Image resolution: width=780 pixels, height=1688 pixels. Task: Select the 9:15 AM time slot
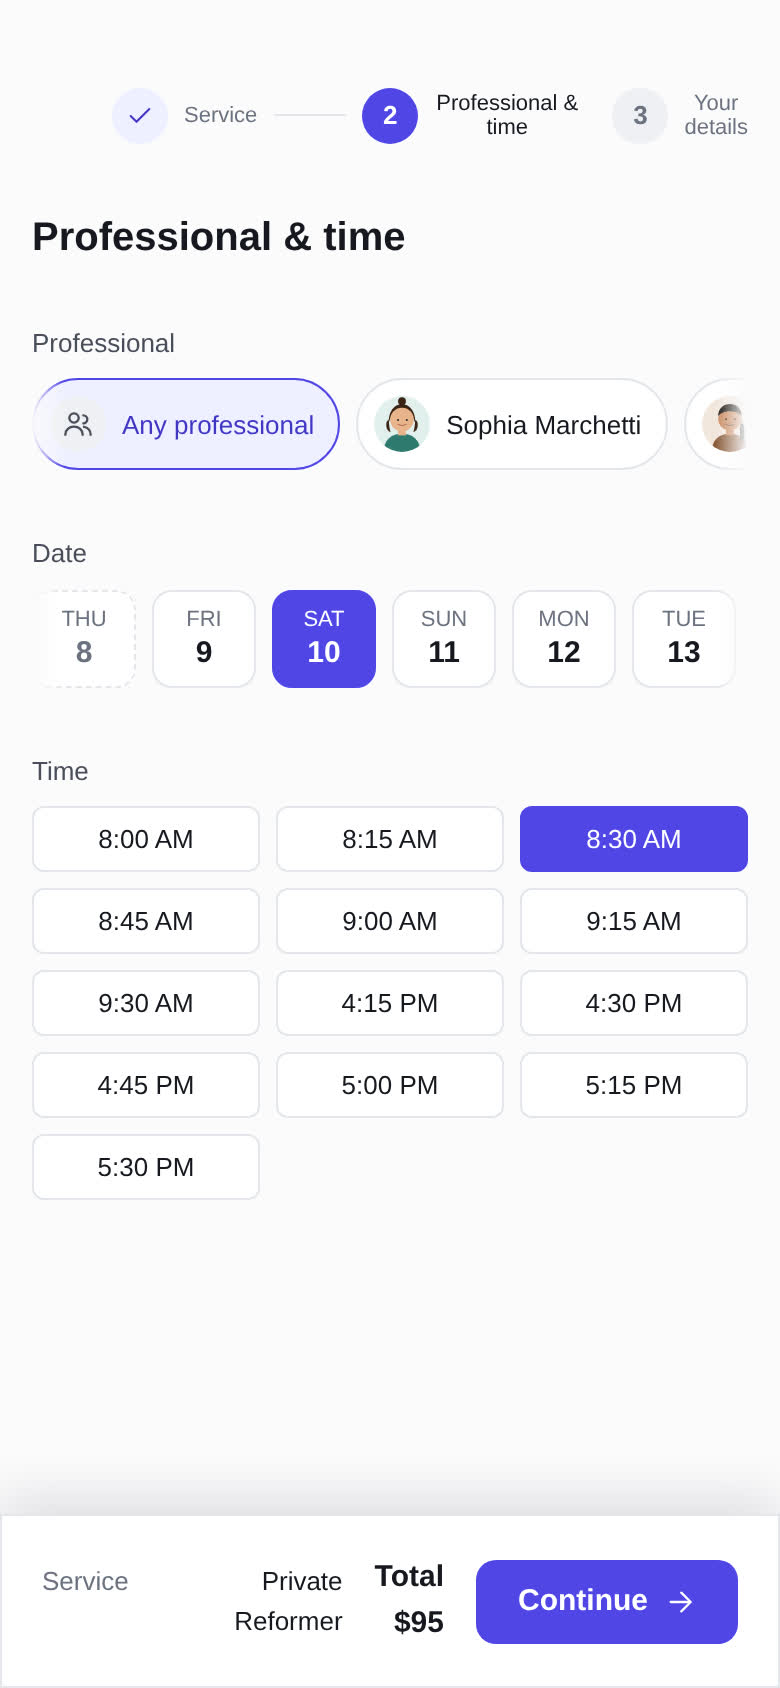click(634, 921)
